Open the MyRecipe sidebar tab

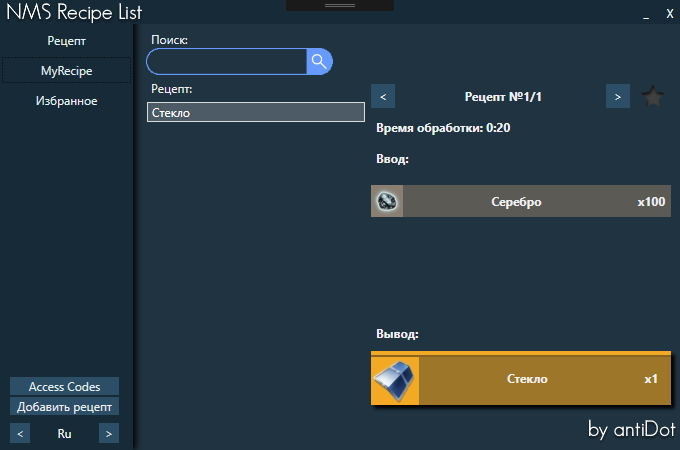point(66,70)
